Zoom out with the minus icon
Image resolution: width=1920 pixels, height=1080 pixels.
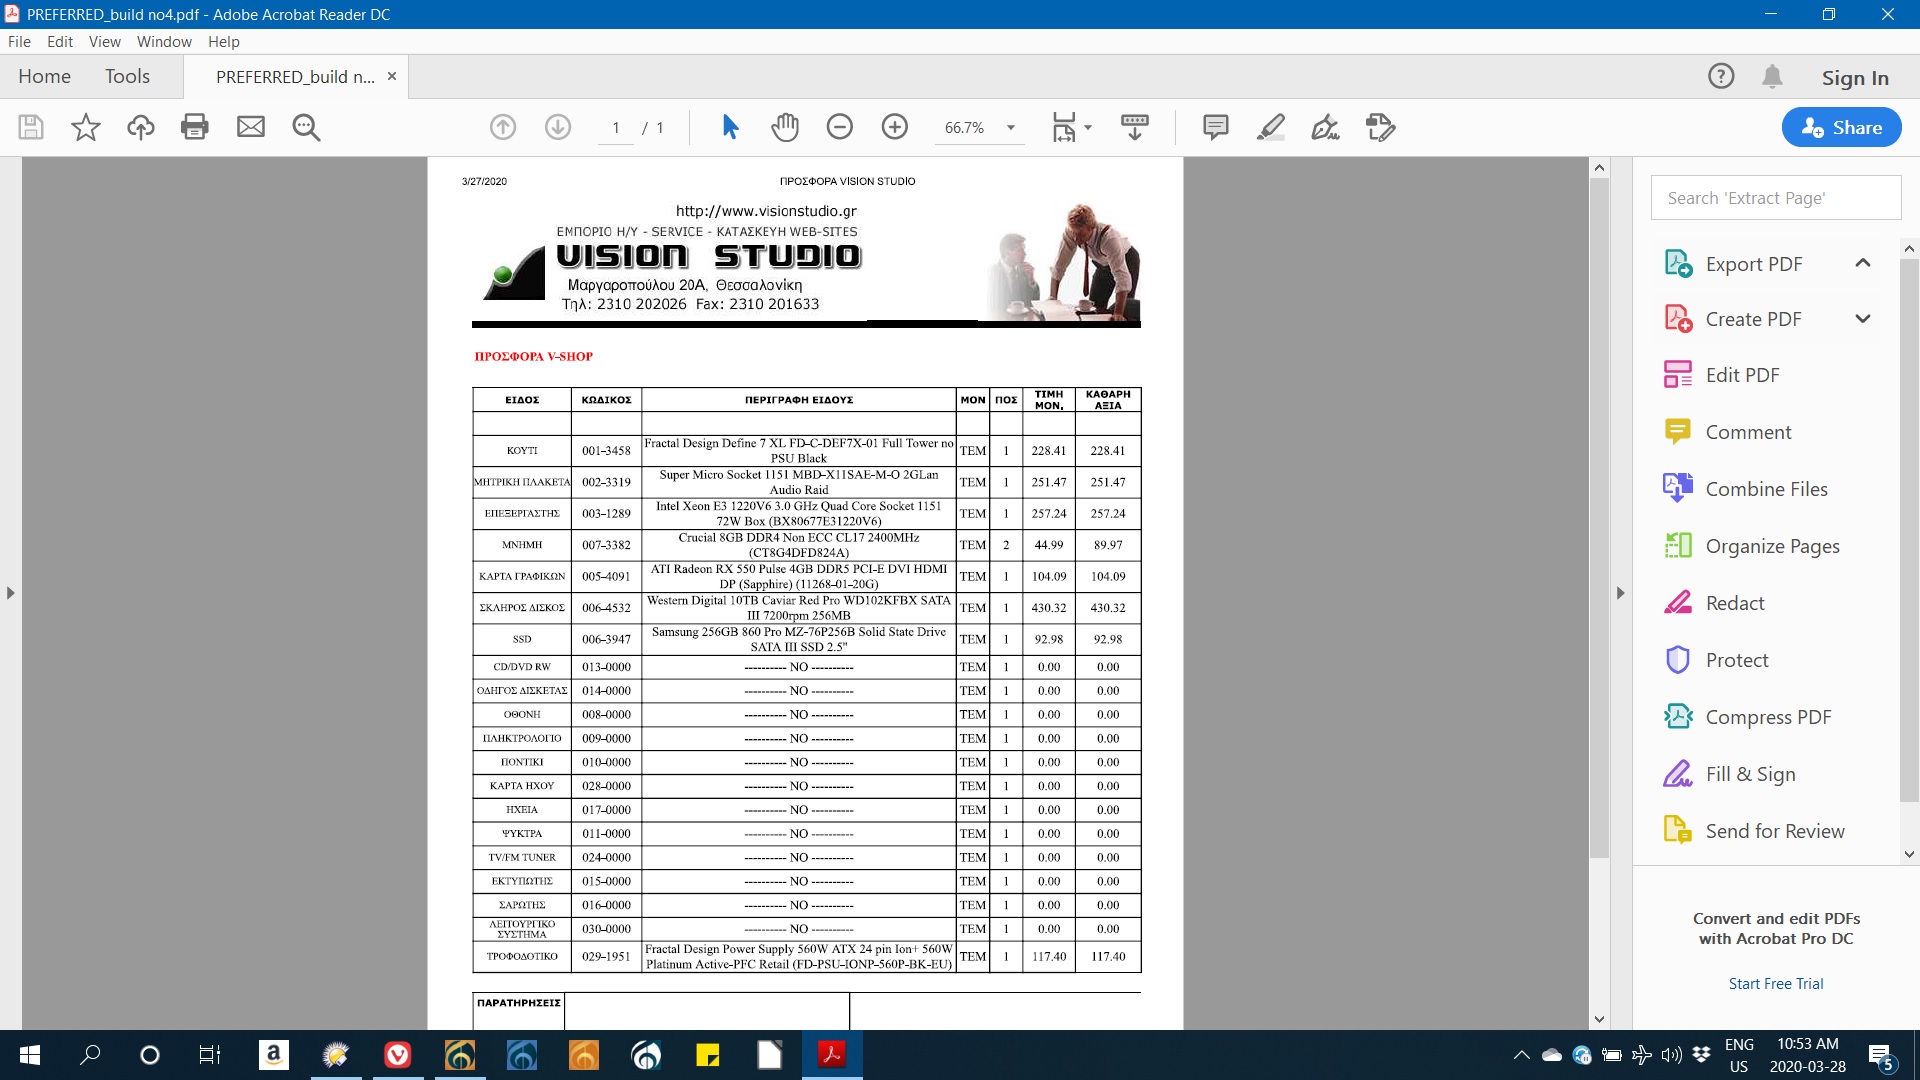click(840, 127)
